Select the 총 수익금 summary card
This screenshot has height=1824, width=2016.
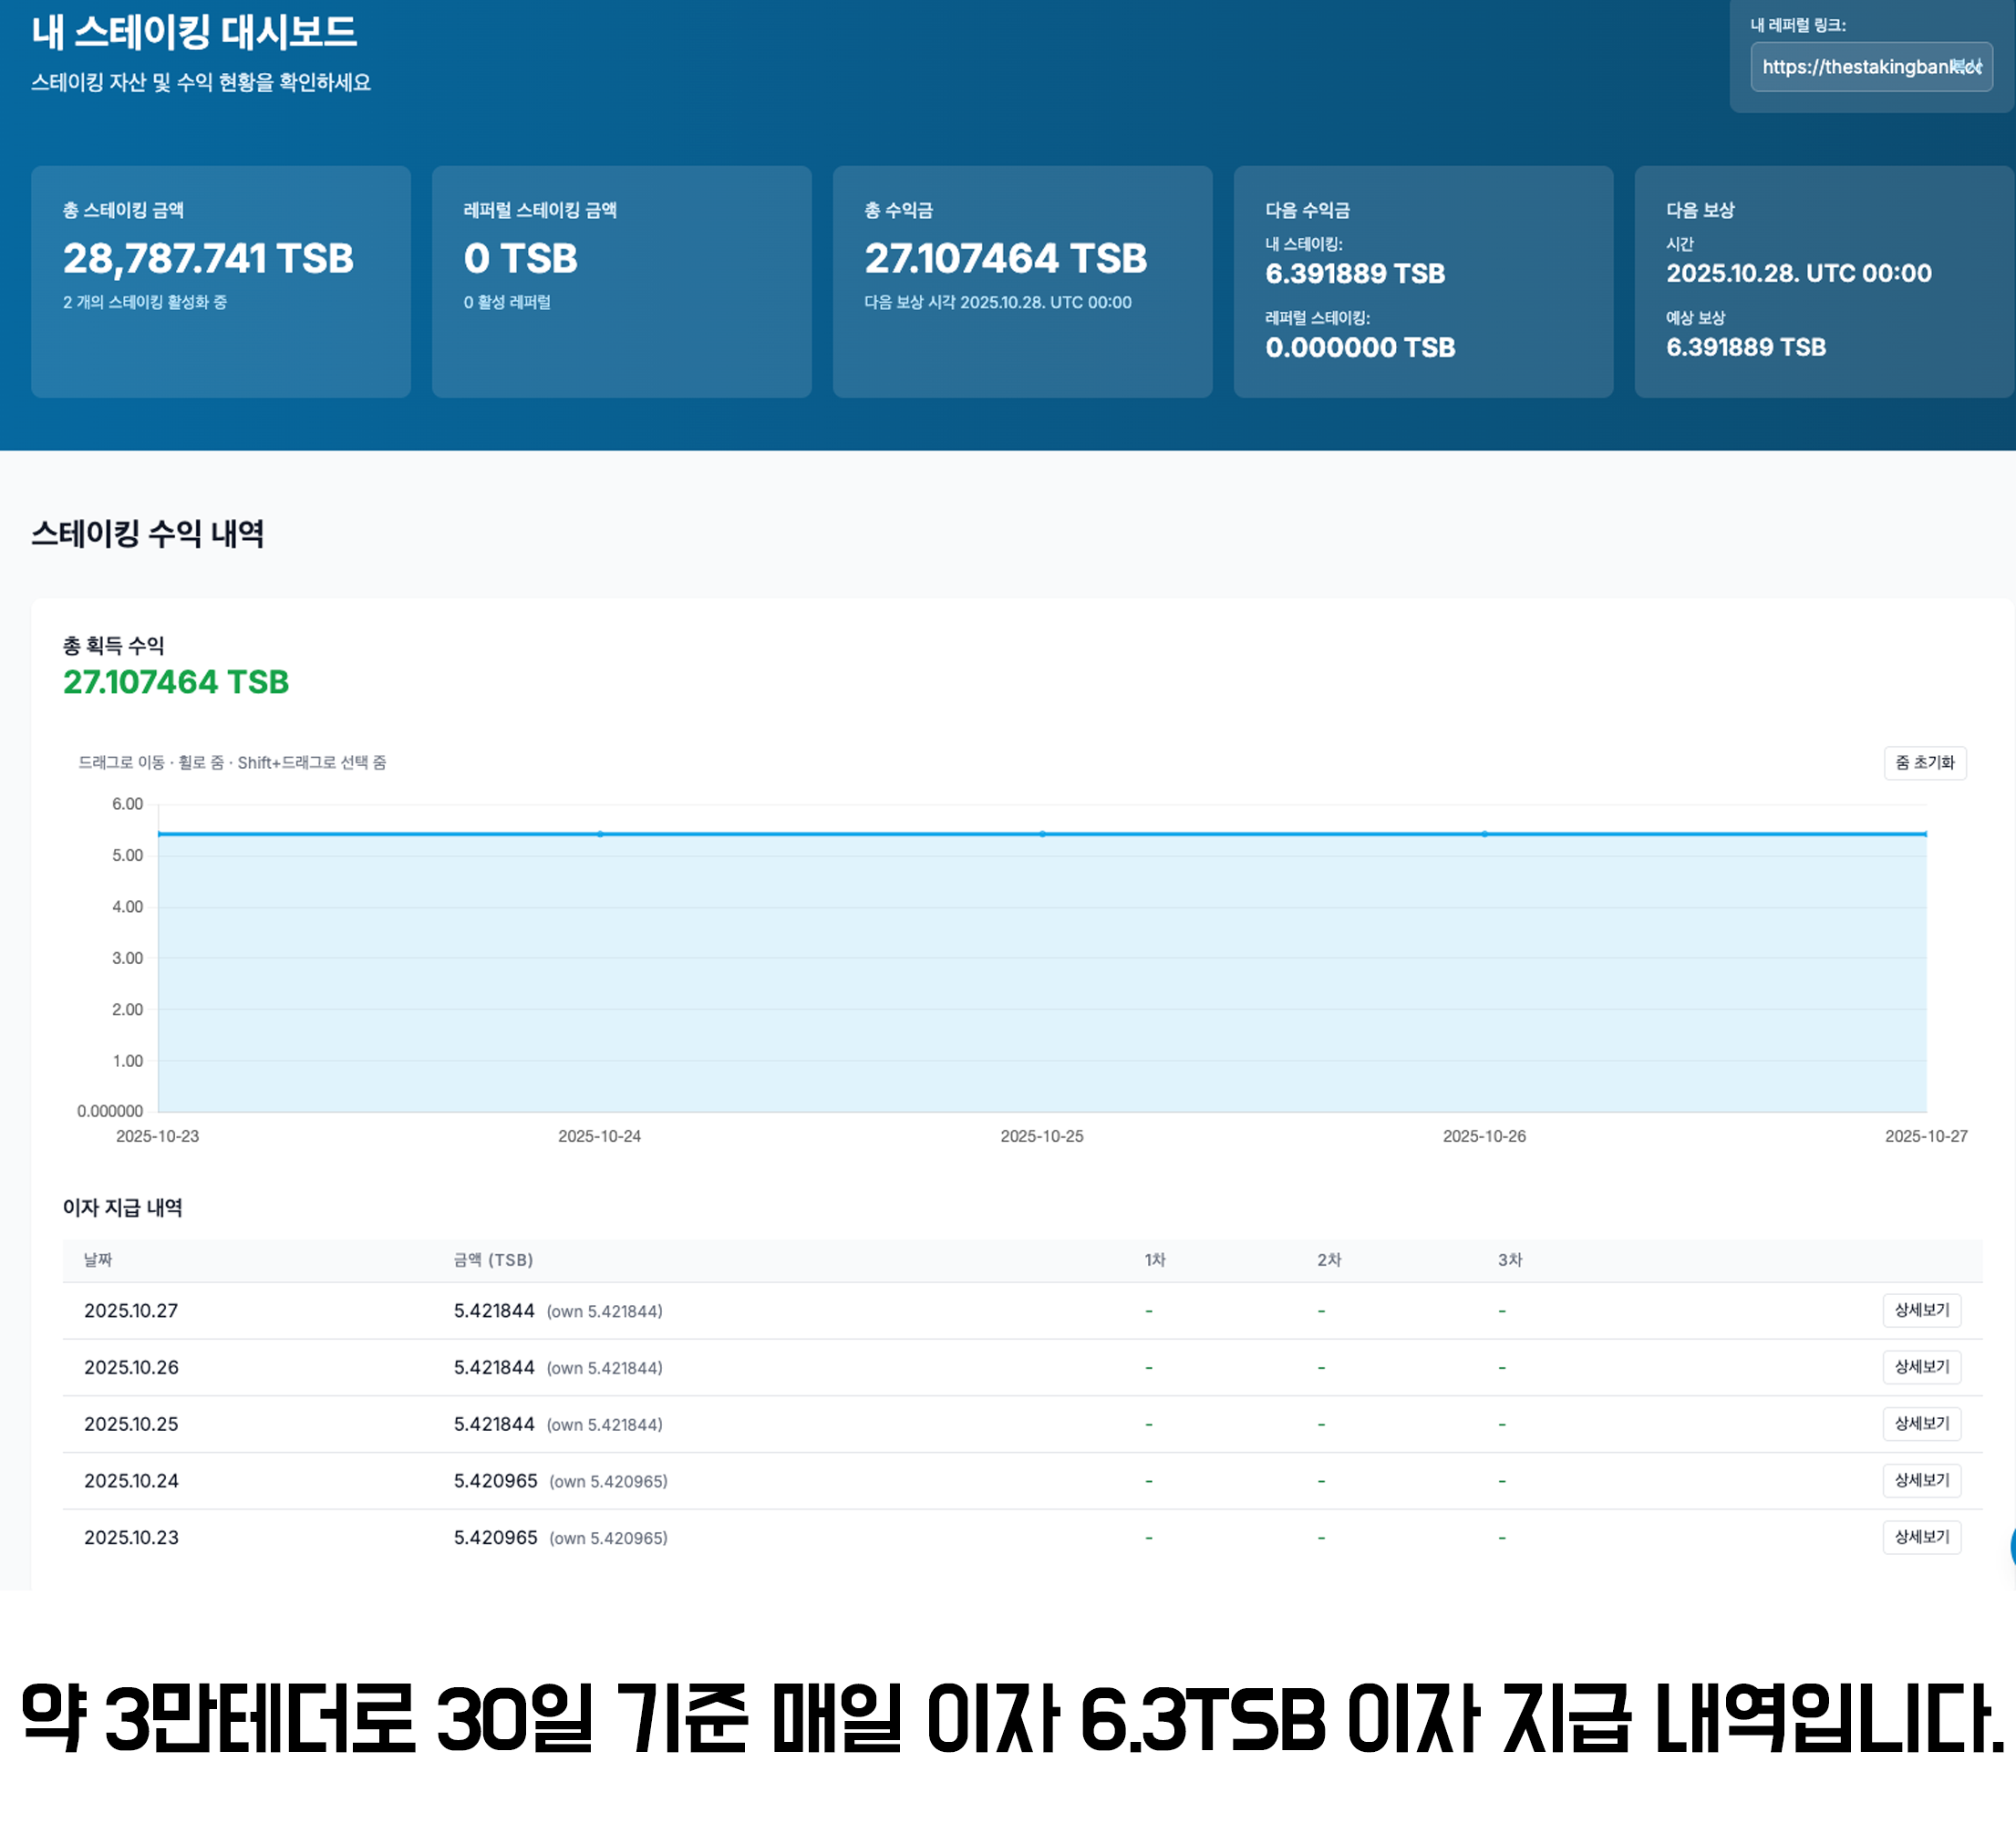click(1022, 281)
